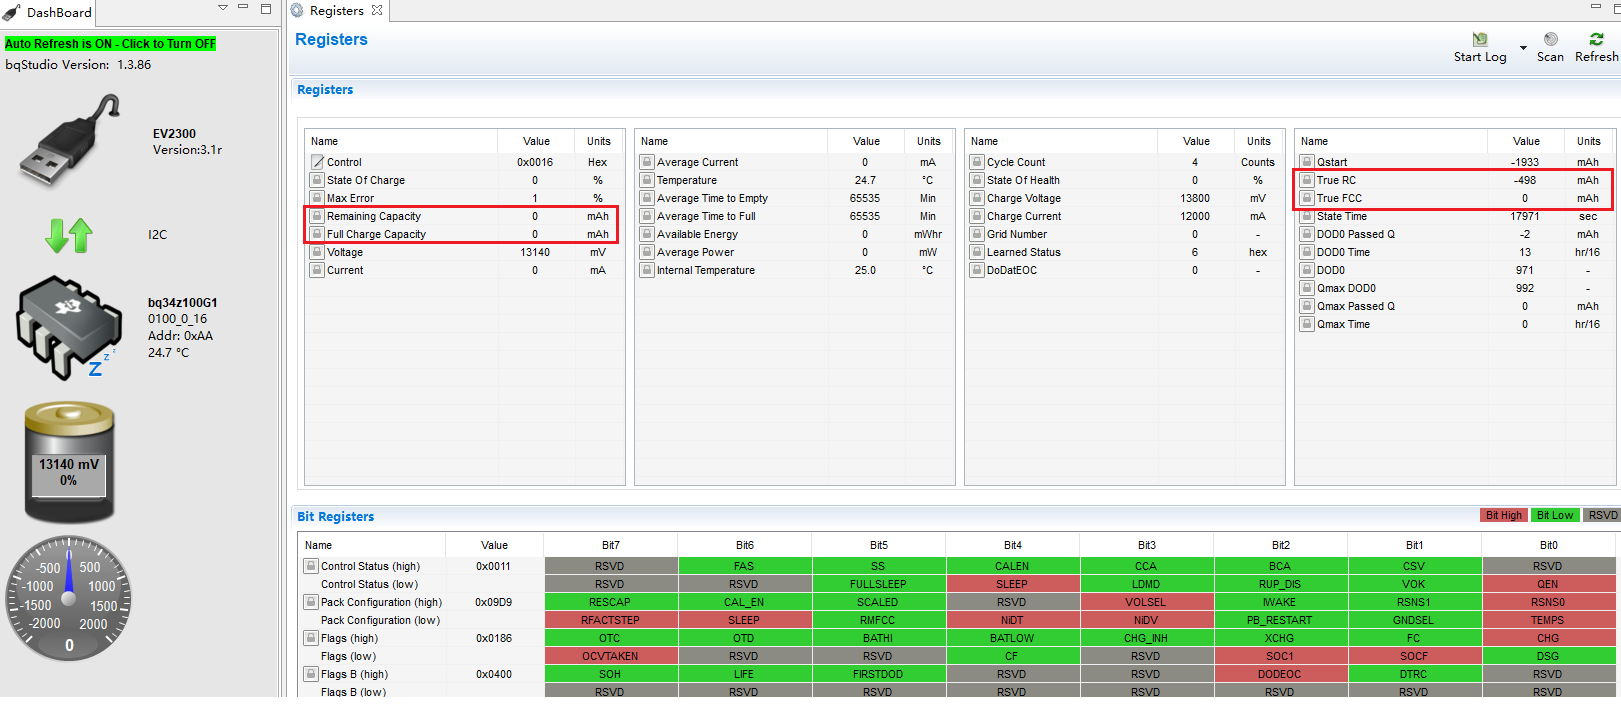Click lock icon beside Internal Temperature
This screenshot has width=1621, height=704.
pyautogui.click(x=647, y=270)
